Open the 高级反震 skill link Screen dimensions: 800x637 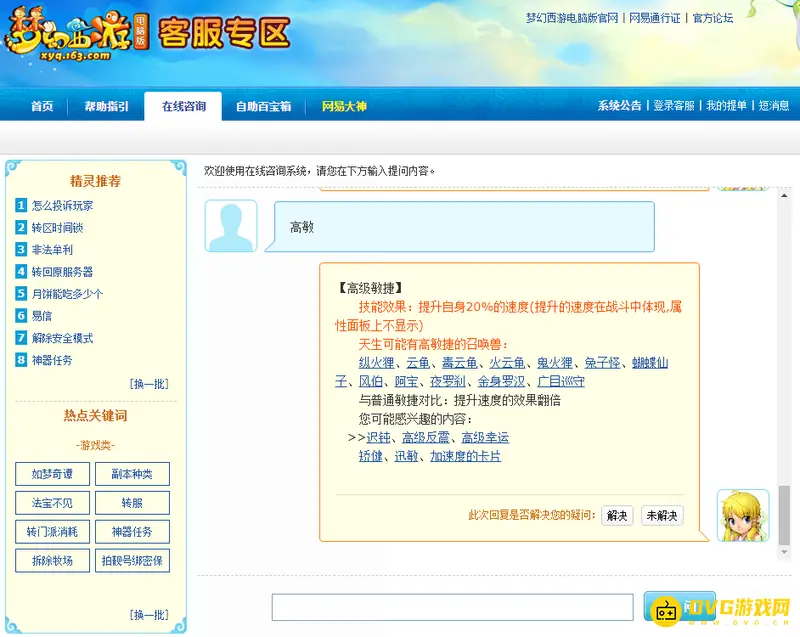[426, 437]
